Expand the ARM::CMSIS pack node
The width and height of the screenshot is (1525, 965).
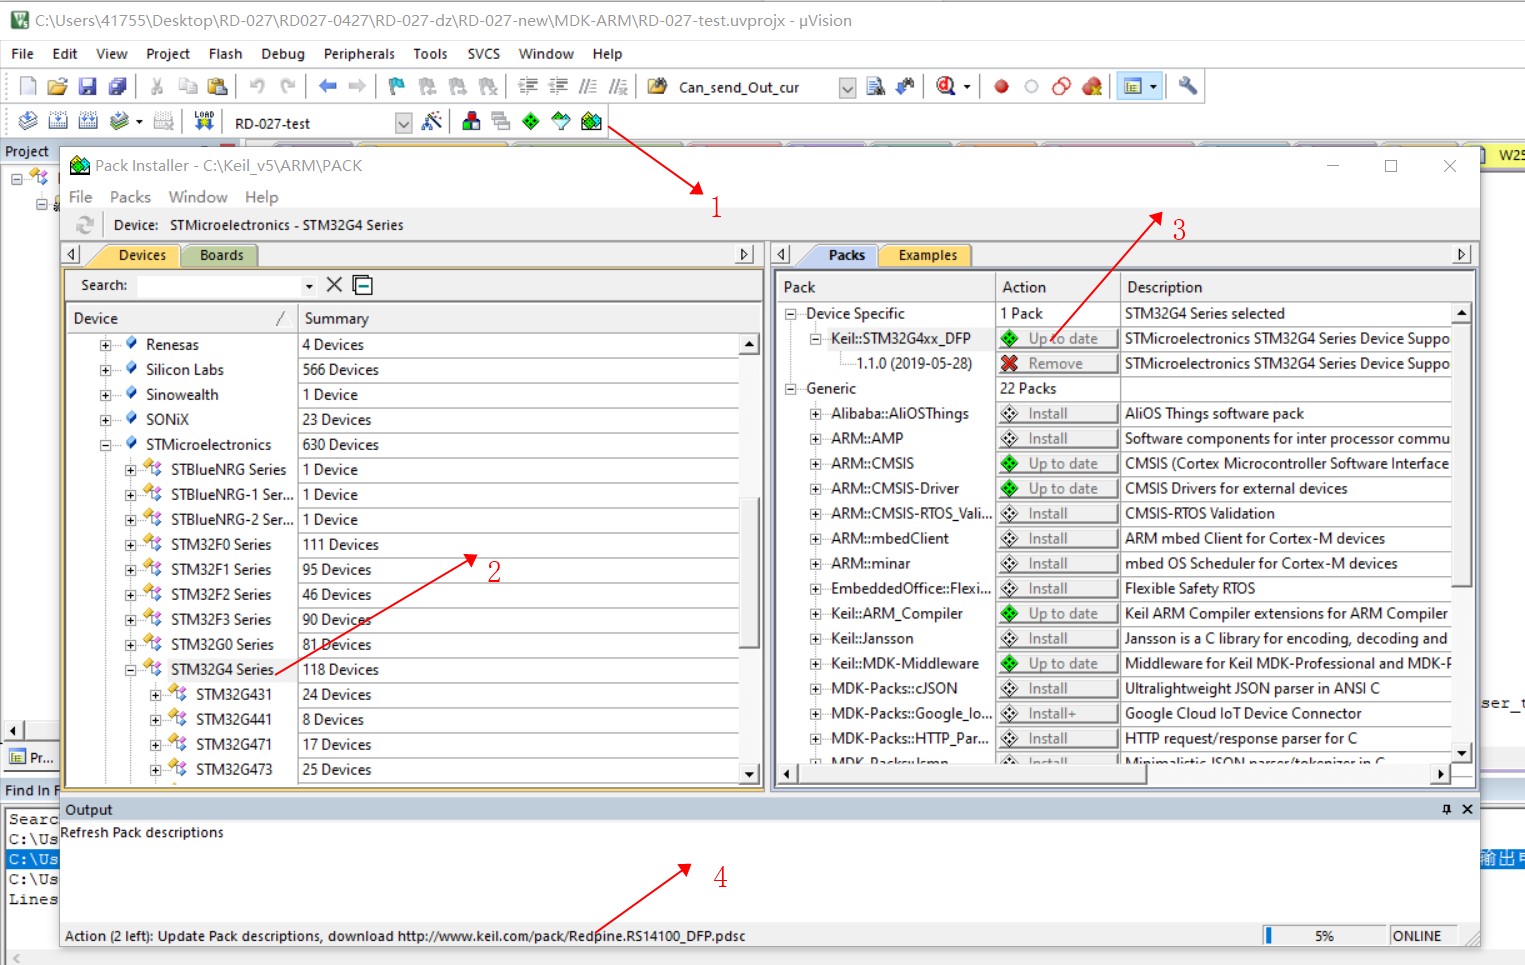coord(815,463)
